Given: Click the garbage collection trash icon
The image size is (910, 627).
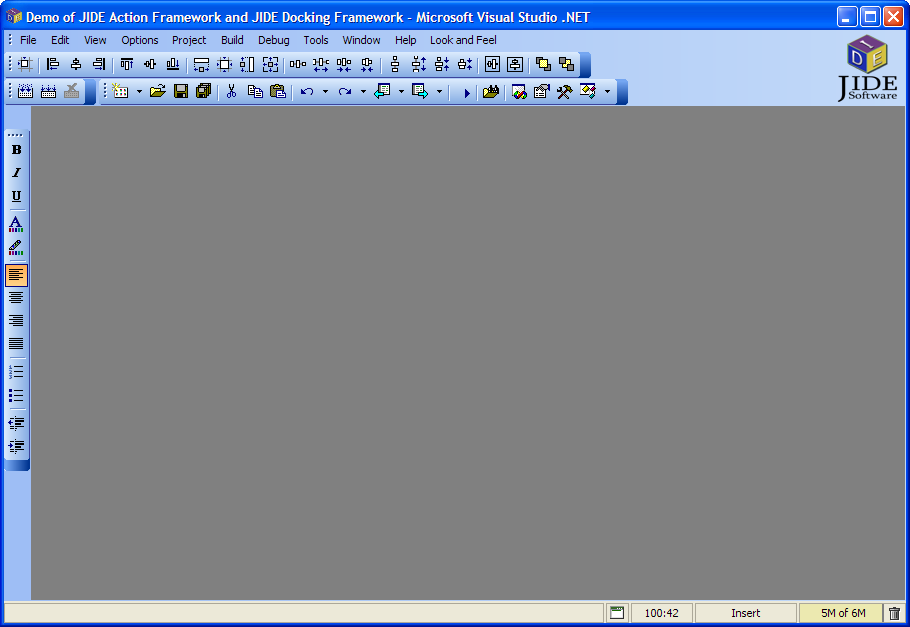Looking at the screenshot, I should (894, 613).
